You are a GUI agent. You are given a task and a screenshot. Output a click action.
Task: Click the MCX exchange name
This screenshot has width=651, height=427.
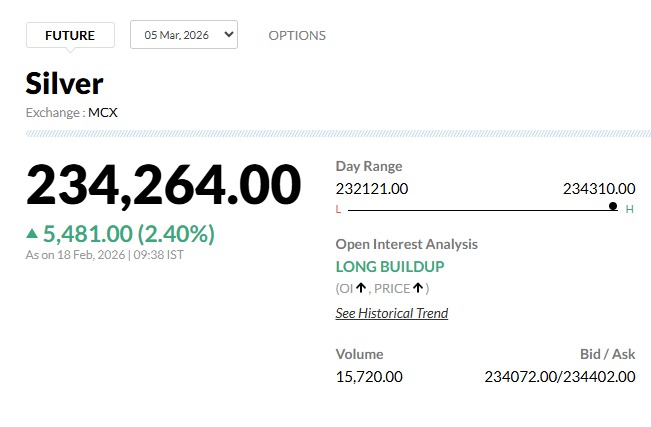[x=103, y=112]
